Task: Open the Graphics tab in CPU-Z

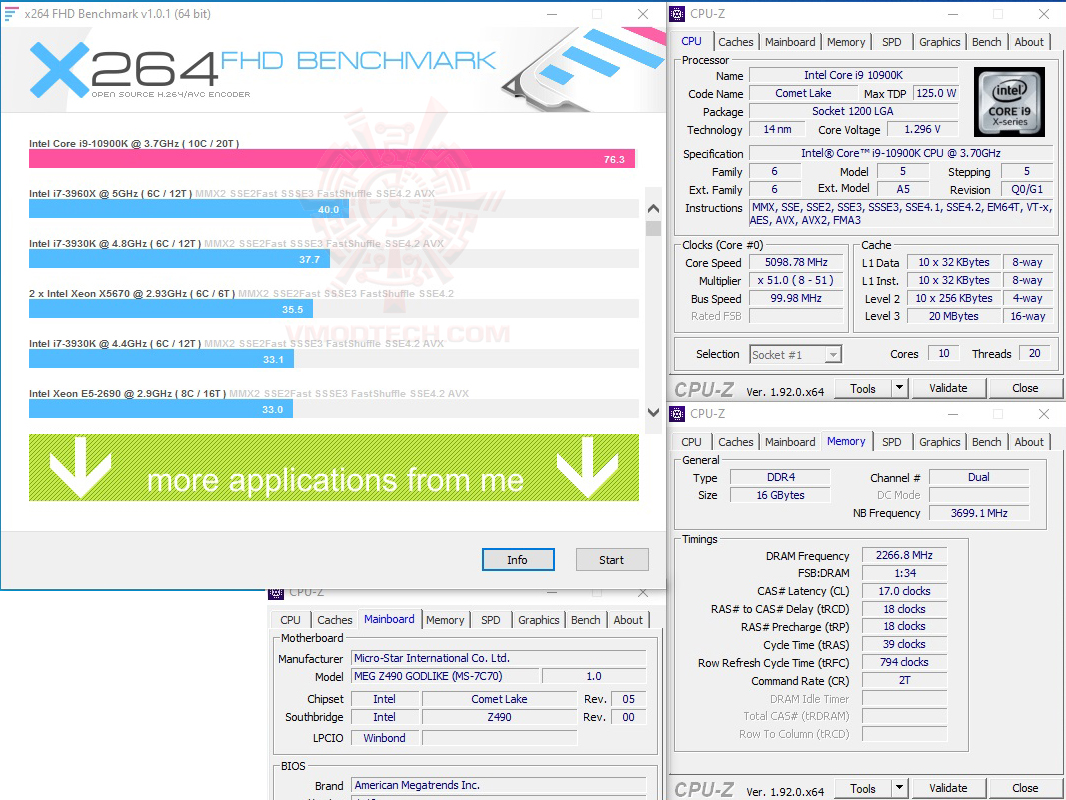Action: coord(939,41)
